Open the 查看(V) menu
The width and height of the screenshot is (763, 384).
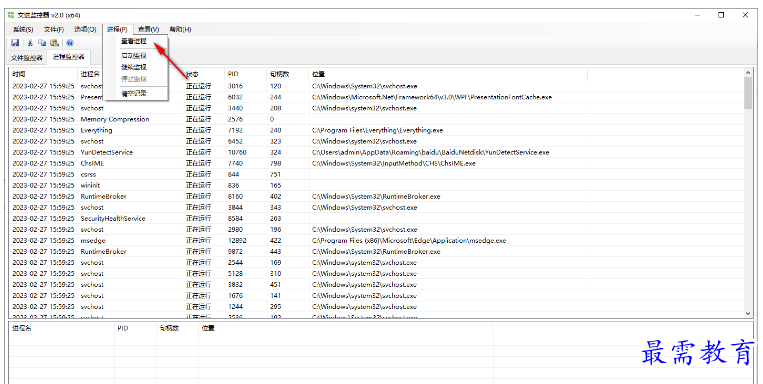coord(148,30)
